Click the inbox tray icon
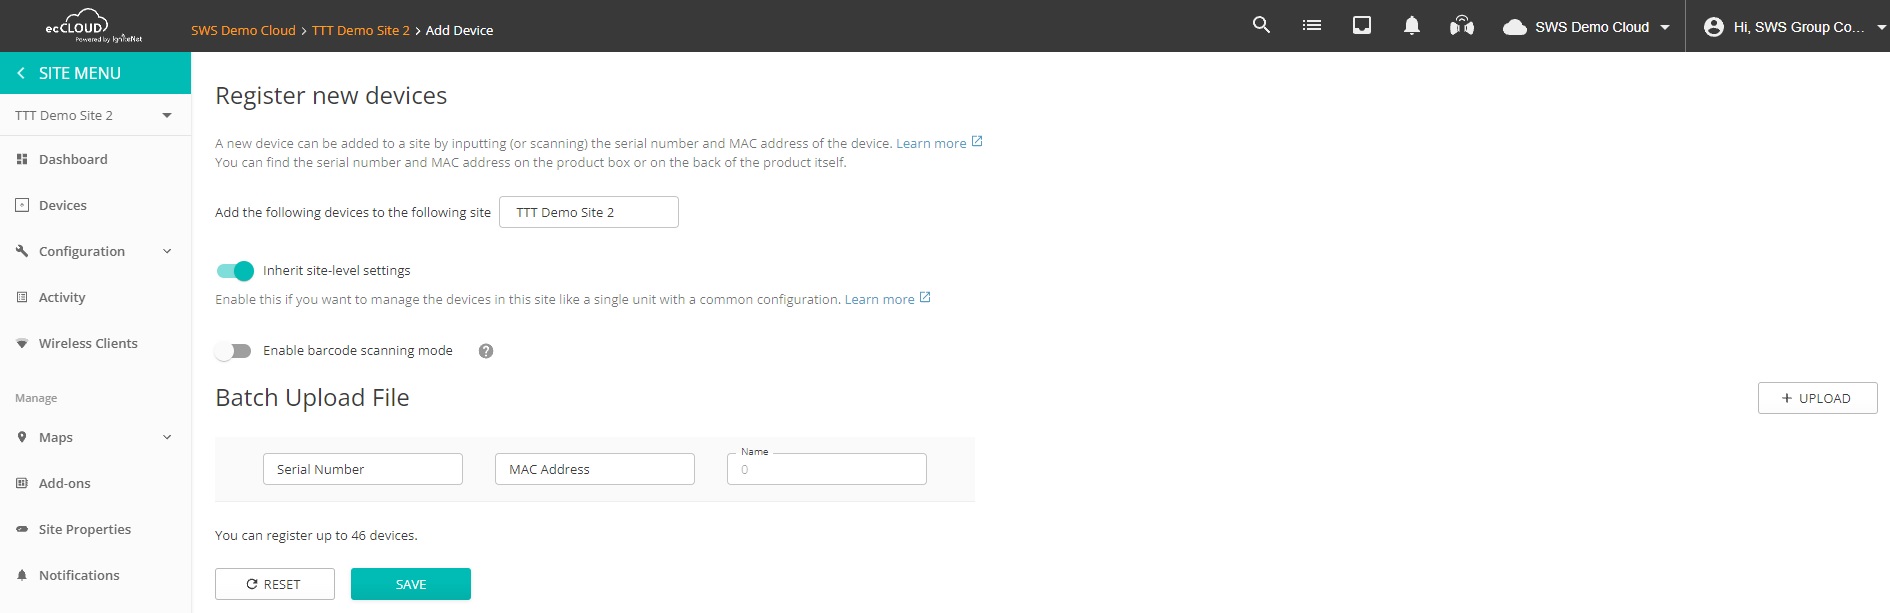The image size is (1890, 613). pyautogui.click(x=1362, y=26)
